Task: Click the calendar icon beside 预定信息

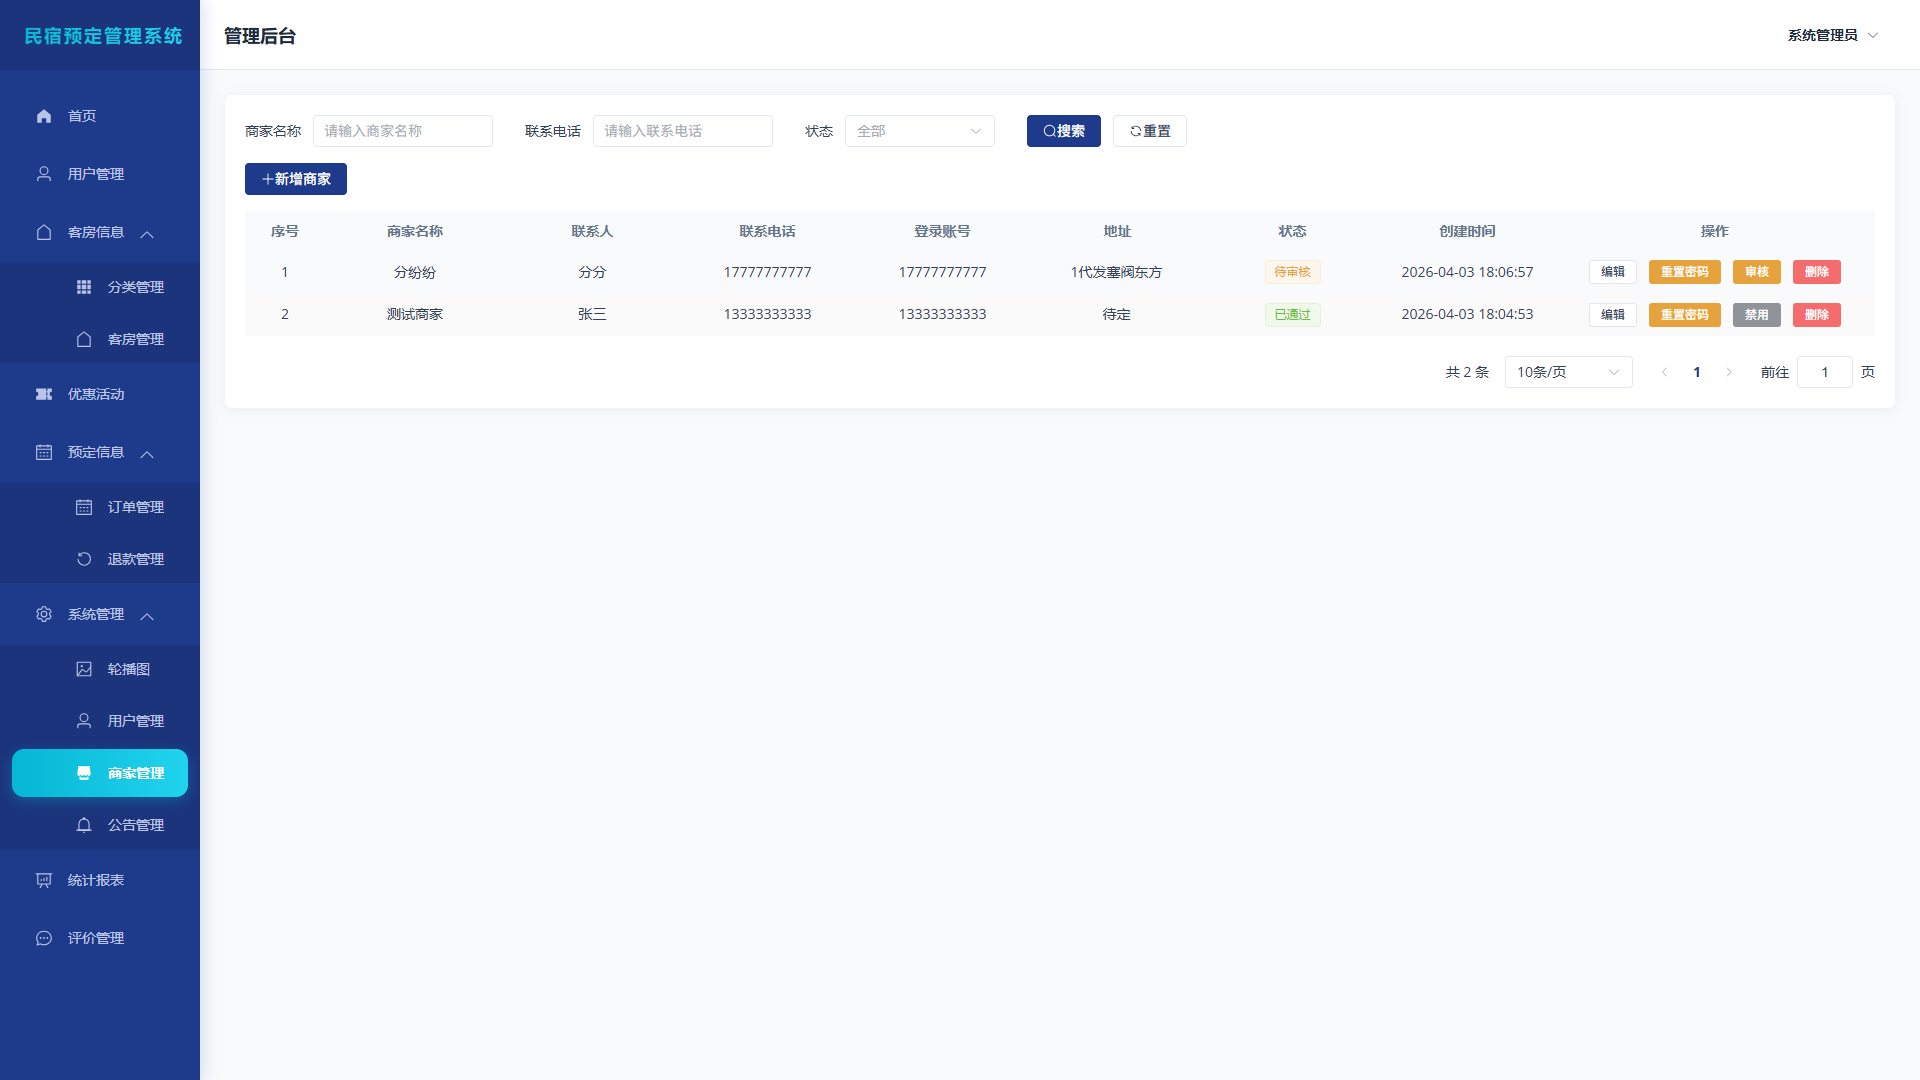Action: tap(44, 452)
